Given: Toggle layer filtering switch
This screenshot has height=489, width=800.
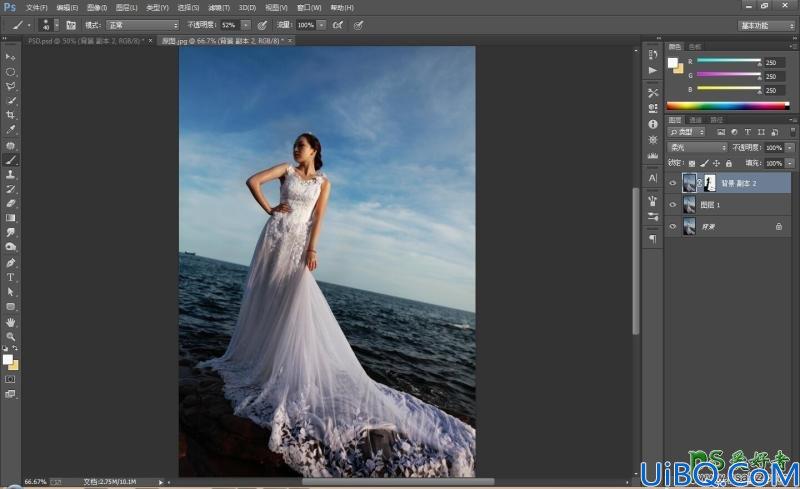Looking at the screenshot, I should (792, 132).
